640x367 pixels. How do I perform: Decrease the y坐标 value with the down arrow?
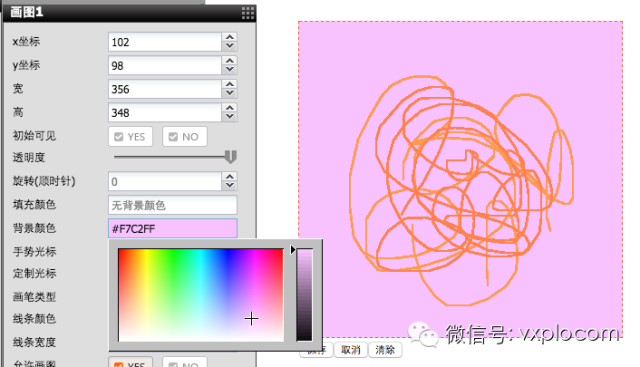coord(230,69)
